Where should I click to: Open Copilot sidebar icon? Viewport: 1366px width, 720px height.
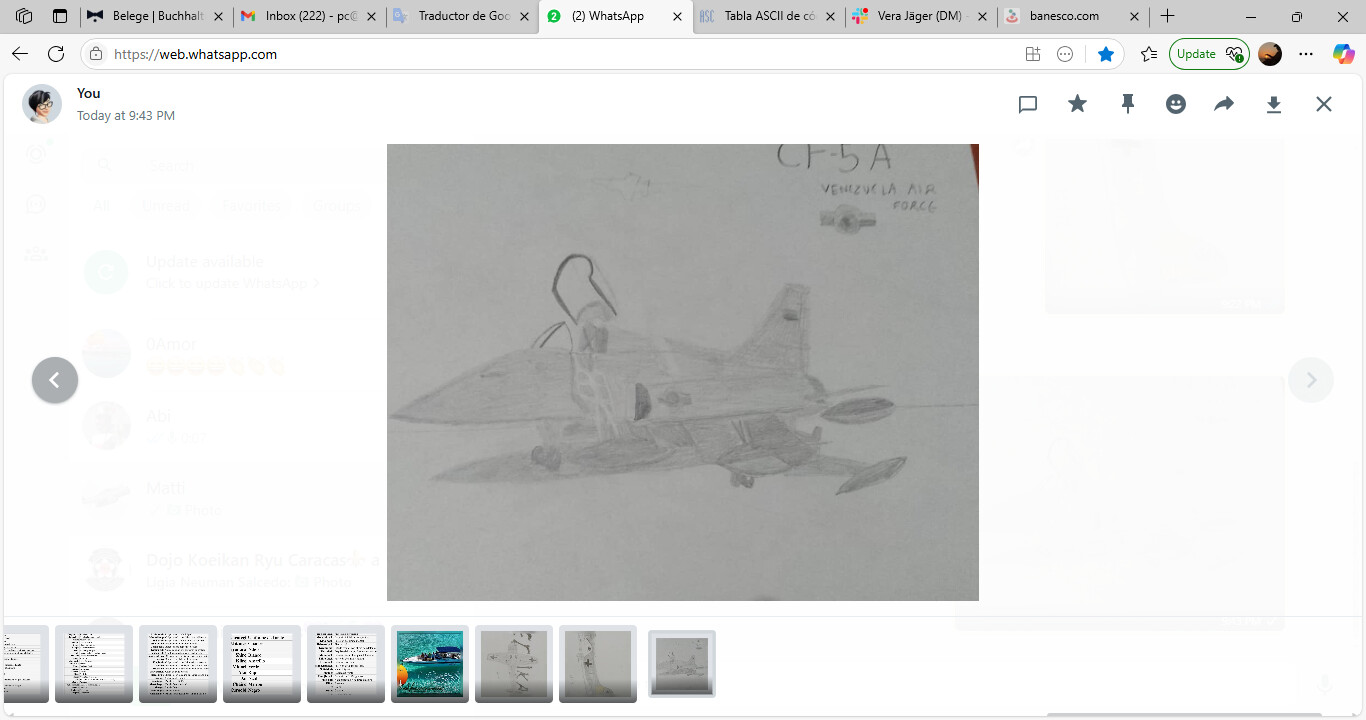1344,54
